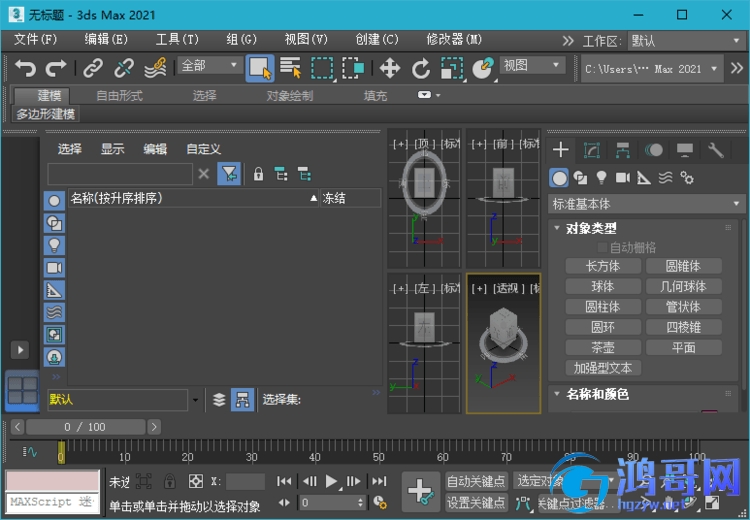
Task: Open the 全部 selection filter dropdown
Action: coord(210,65)
